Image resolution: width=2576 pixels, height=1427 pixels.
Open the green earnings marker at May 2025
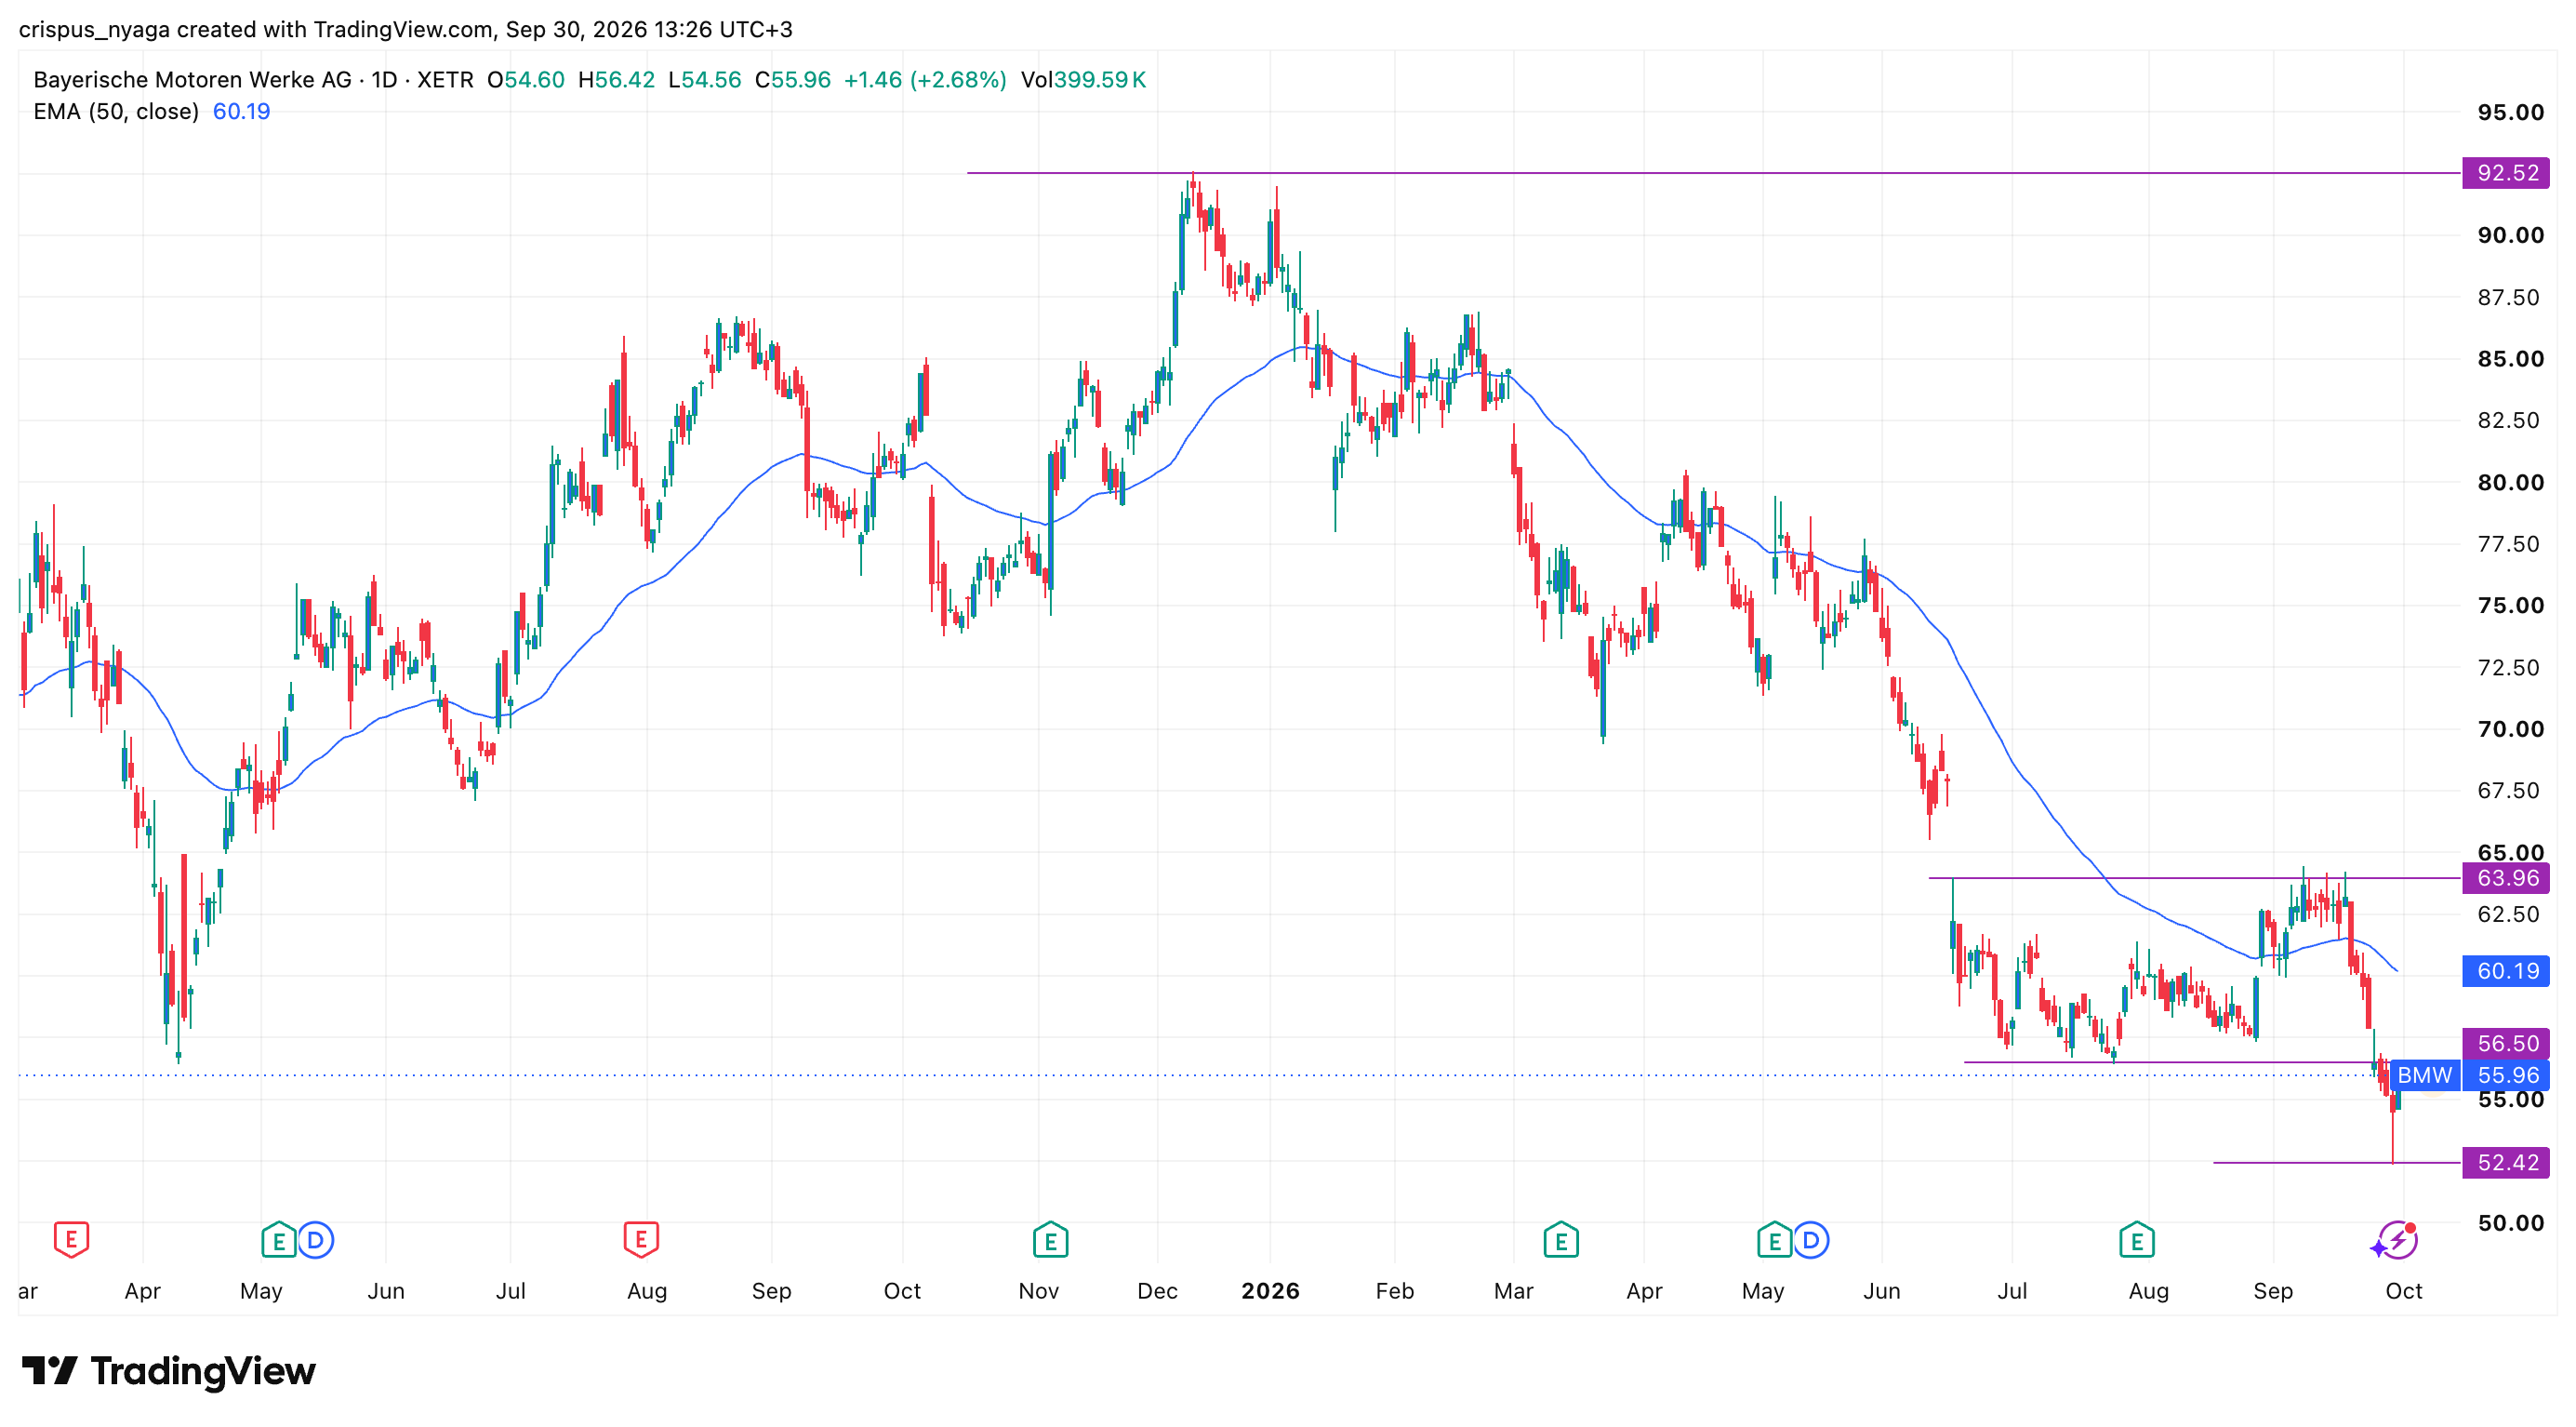[x=278, y=1241]
